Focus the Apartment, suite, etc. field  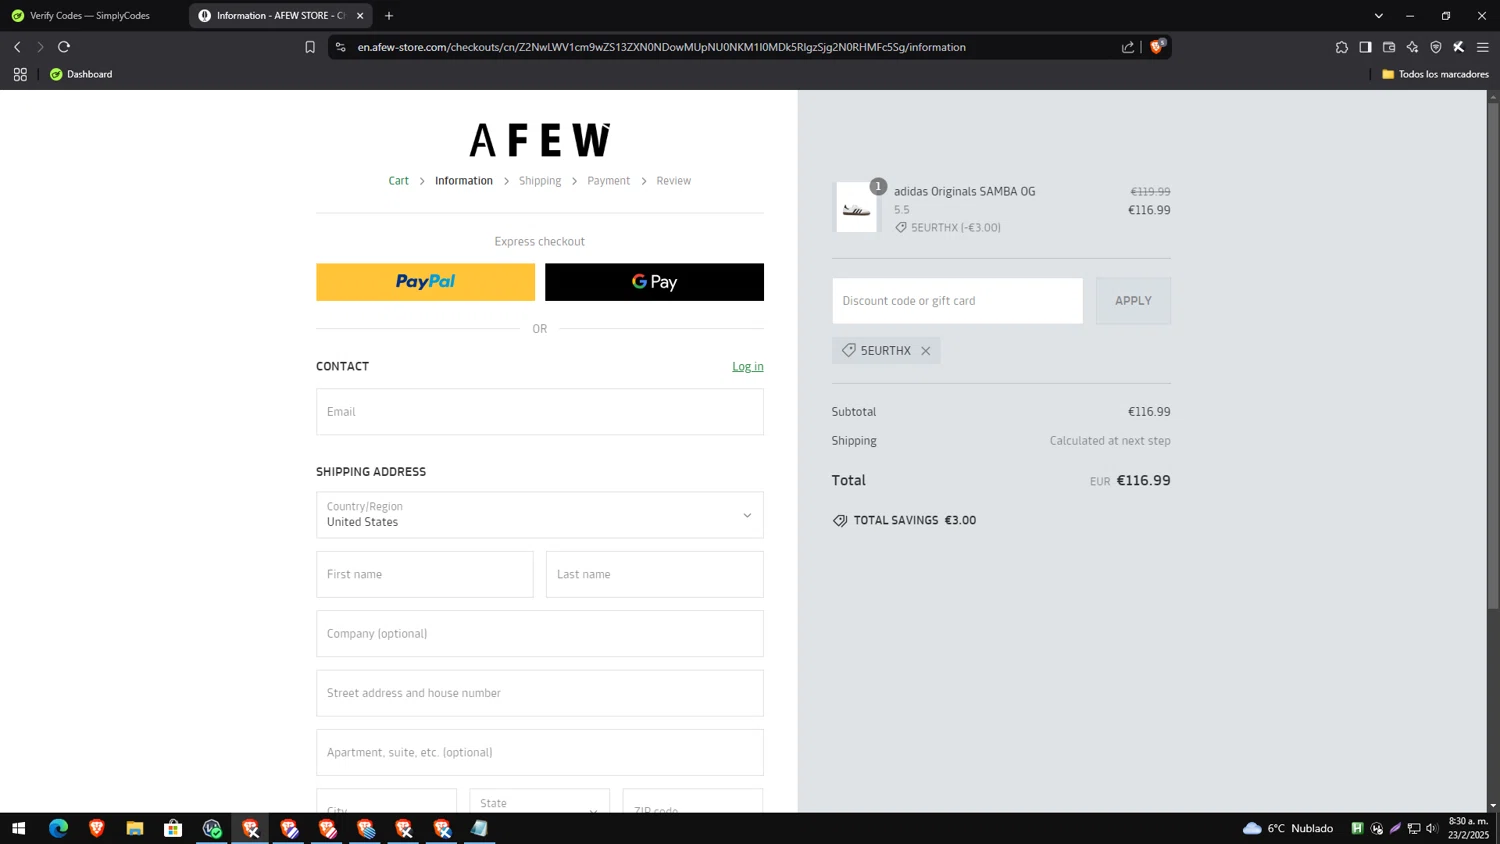click(x=540, y=752)
